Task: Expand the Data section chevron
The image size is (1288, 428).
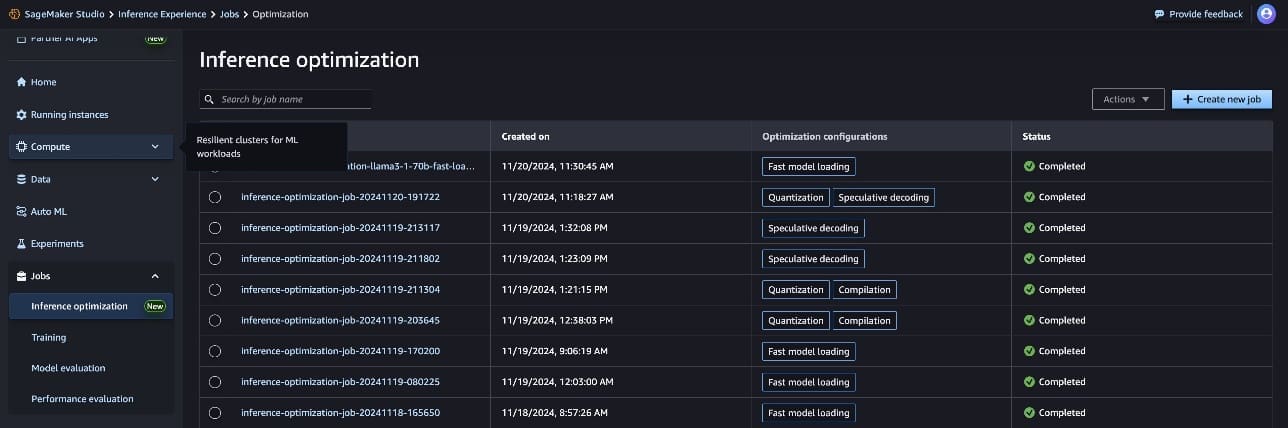Action: pos(155,179)
